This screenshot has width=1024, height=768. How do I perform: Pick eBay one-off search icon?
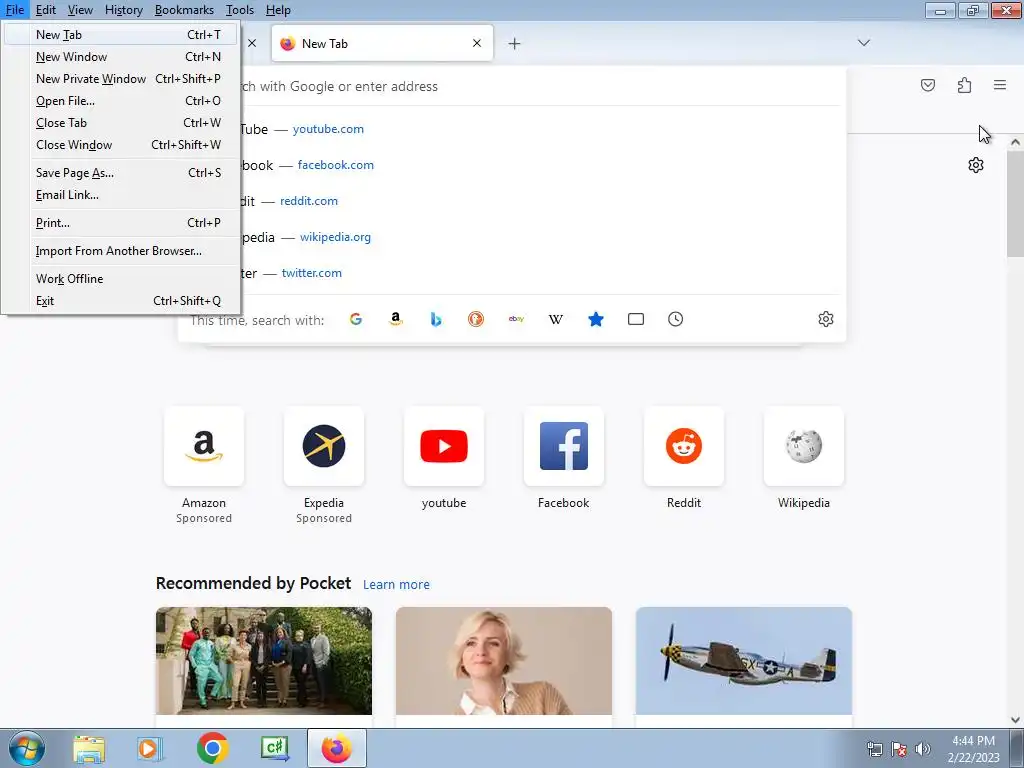[516, 319]
